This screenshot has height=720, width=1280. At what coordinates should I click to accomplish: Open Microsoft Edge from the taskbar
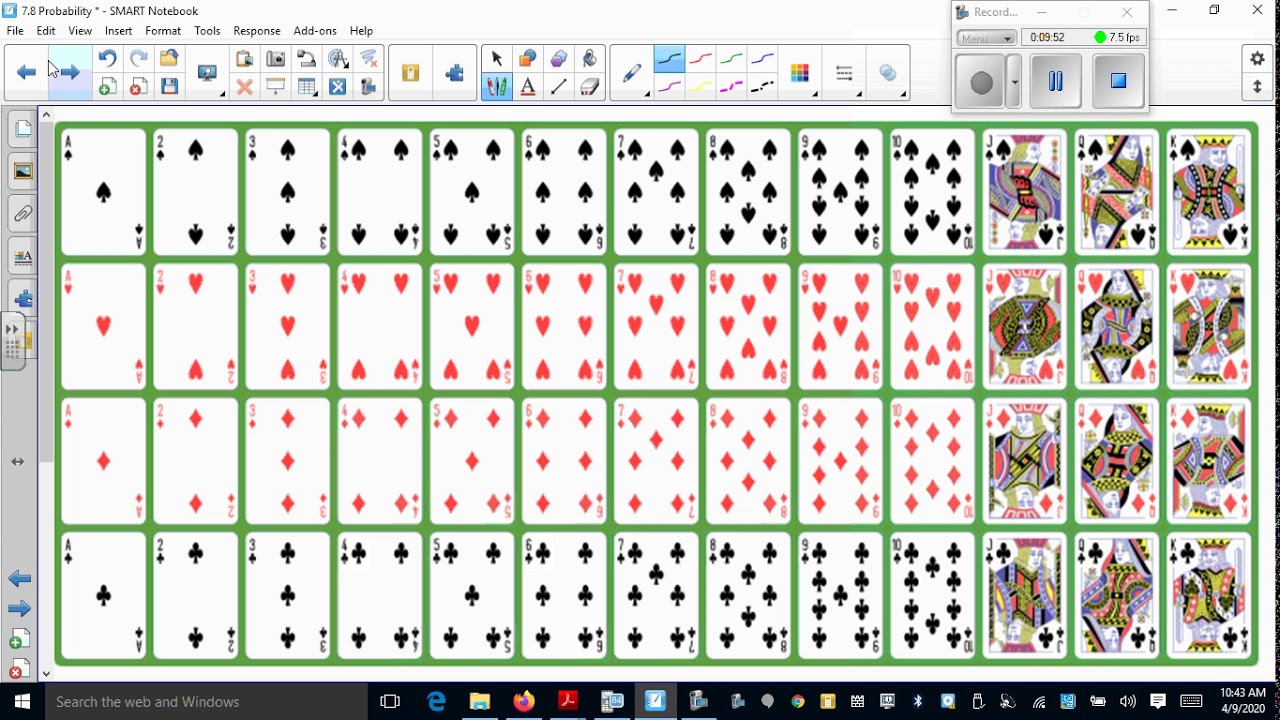click(x=437, y=701)
